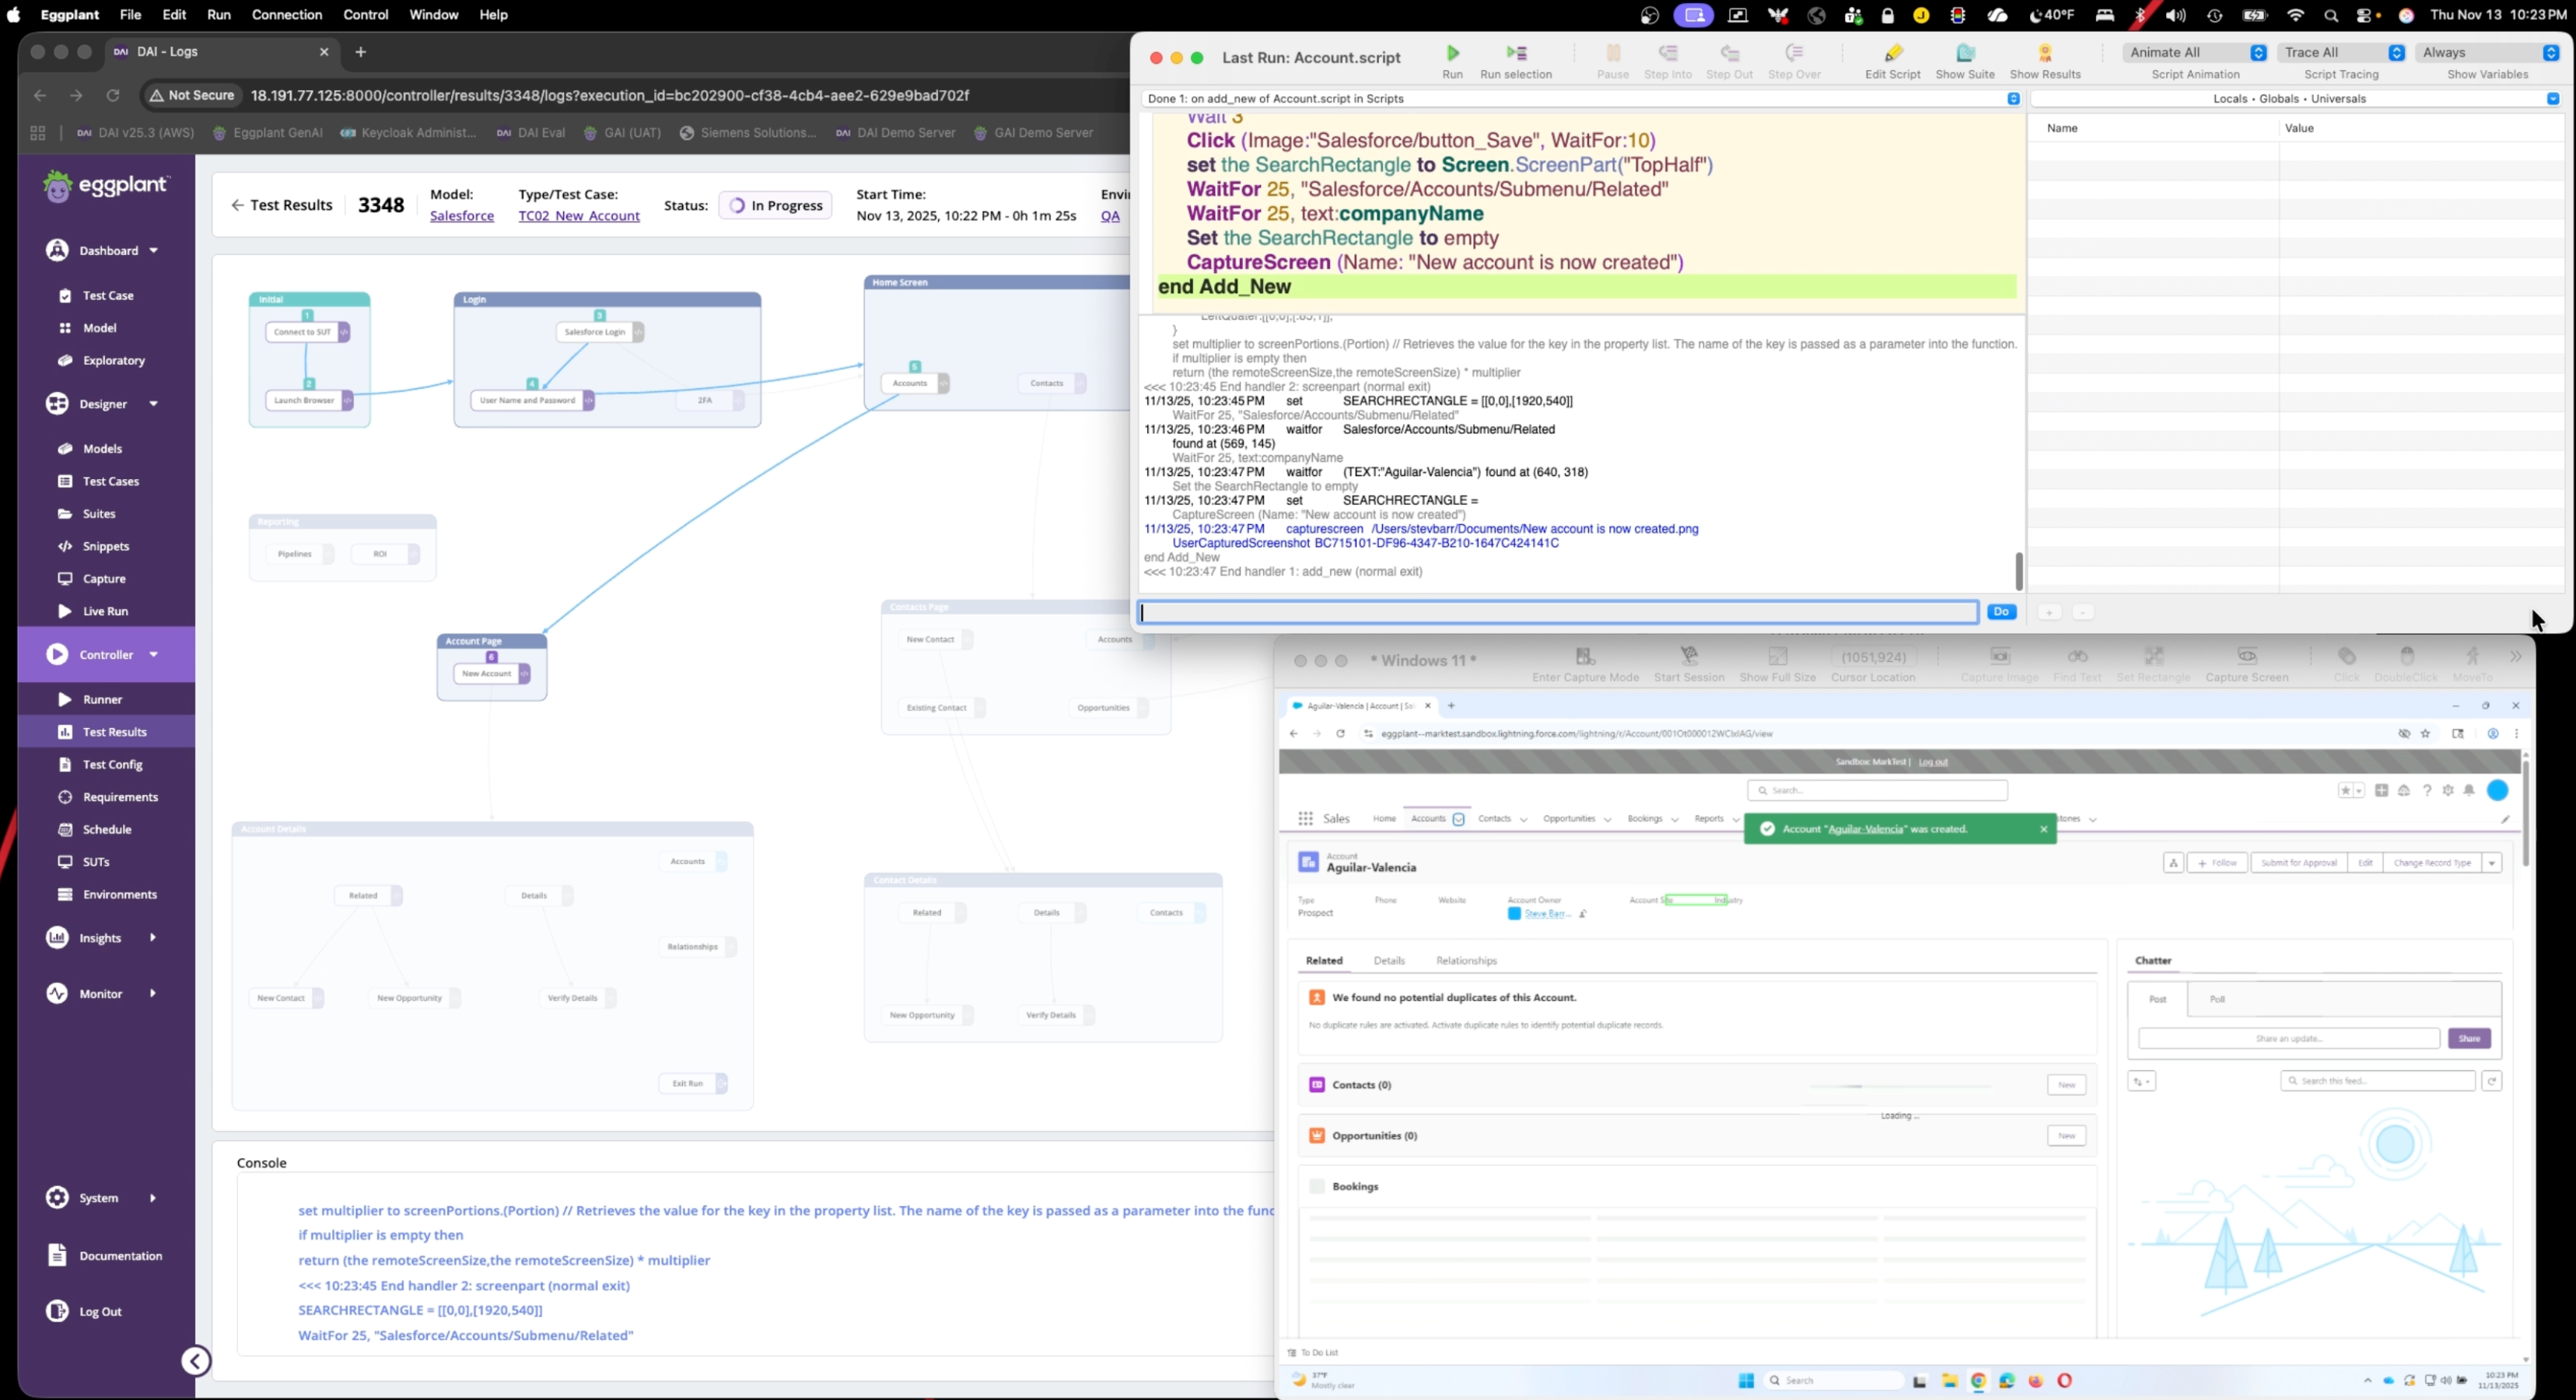The width and height of the screenshot is (2576, 1400).
Task: Click the Start Session icon in the viewer
Action: pyautogui.click(x=1689, y=656)
